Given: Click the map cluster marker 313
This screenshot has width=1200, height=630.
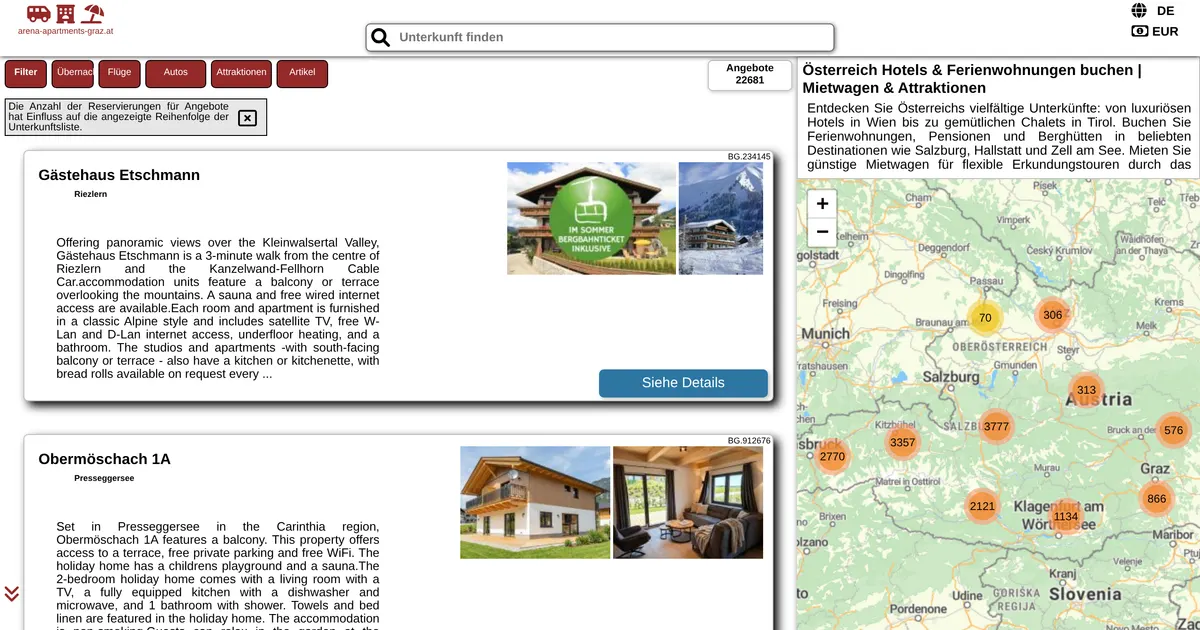Looking at the screenshot, I should [1086, 390].
